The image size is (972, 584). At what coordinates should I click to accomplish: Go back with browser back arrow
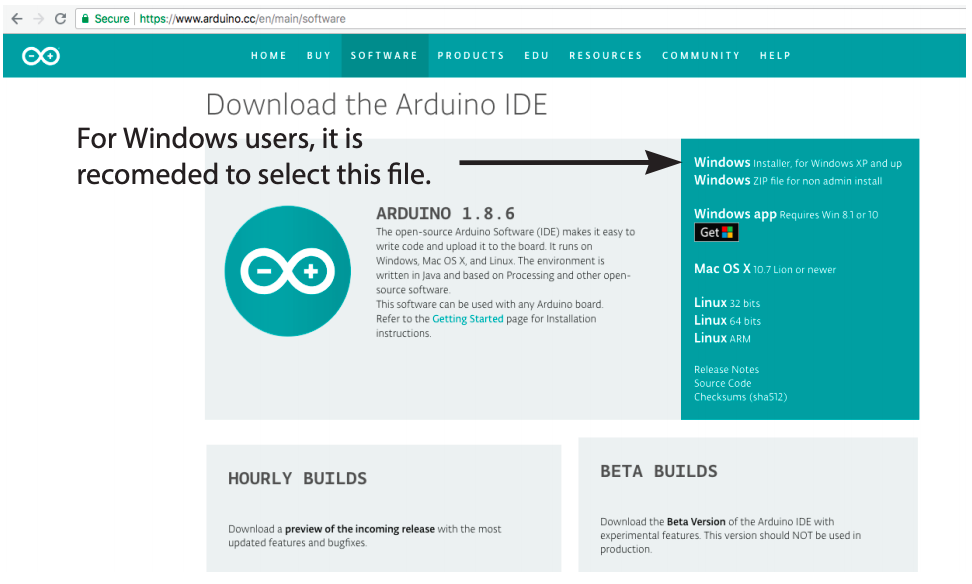point(17,19)
